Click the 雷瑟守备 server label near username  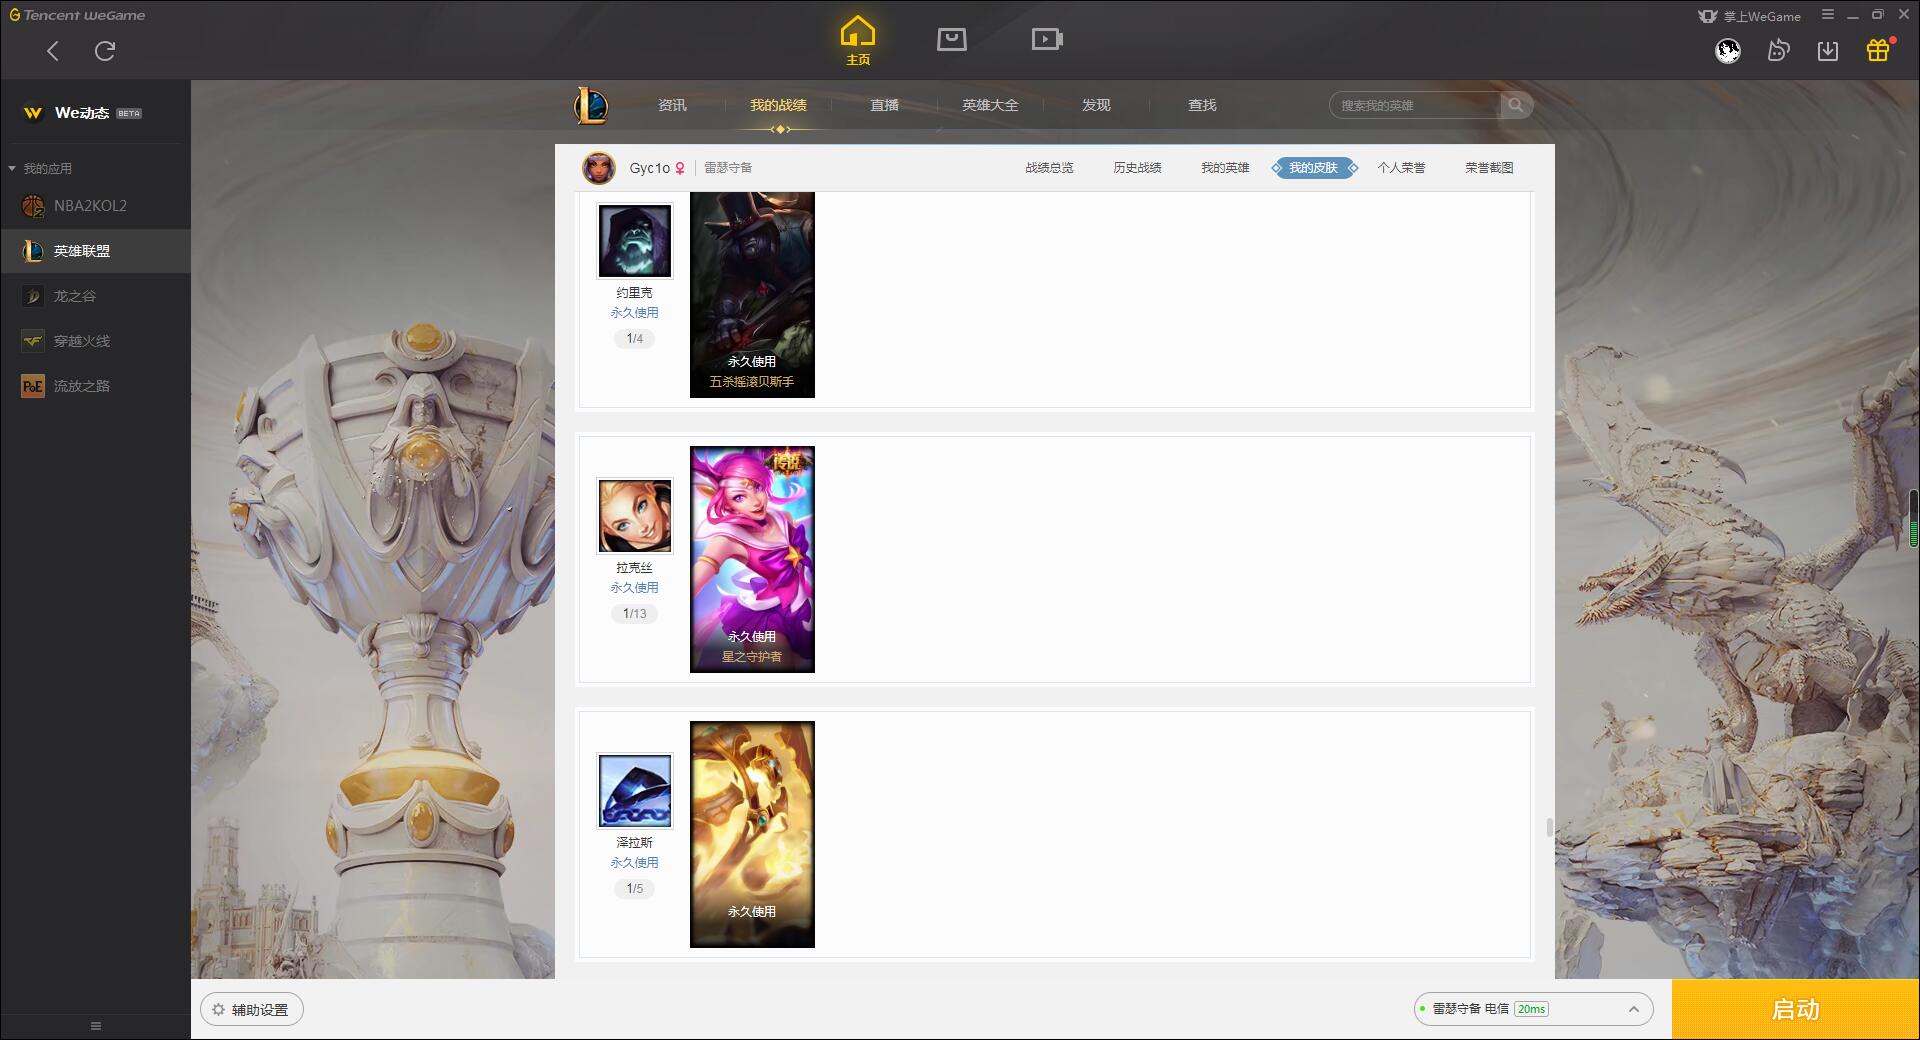[728, 168]
